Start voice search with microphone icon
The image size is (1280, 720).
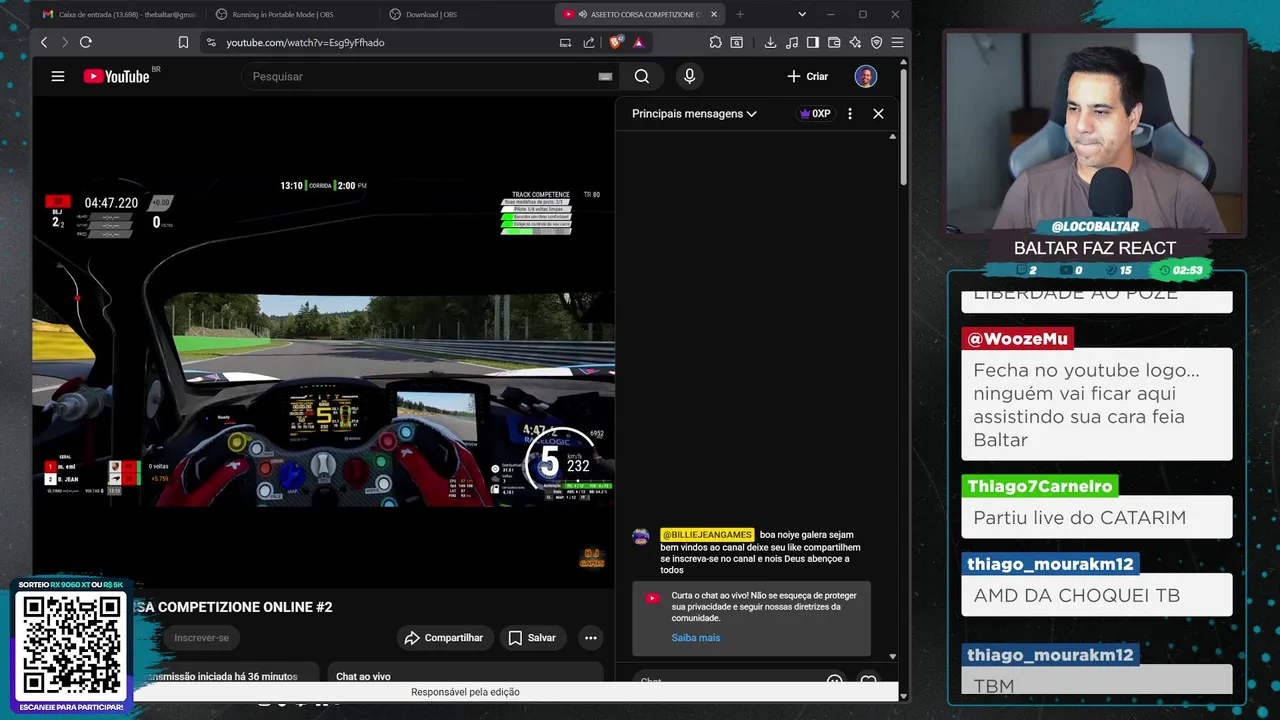pyautogui.click(x=689, y=76)
